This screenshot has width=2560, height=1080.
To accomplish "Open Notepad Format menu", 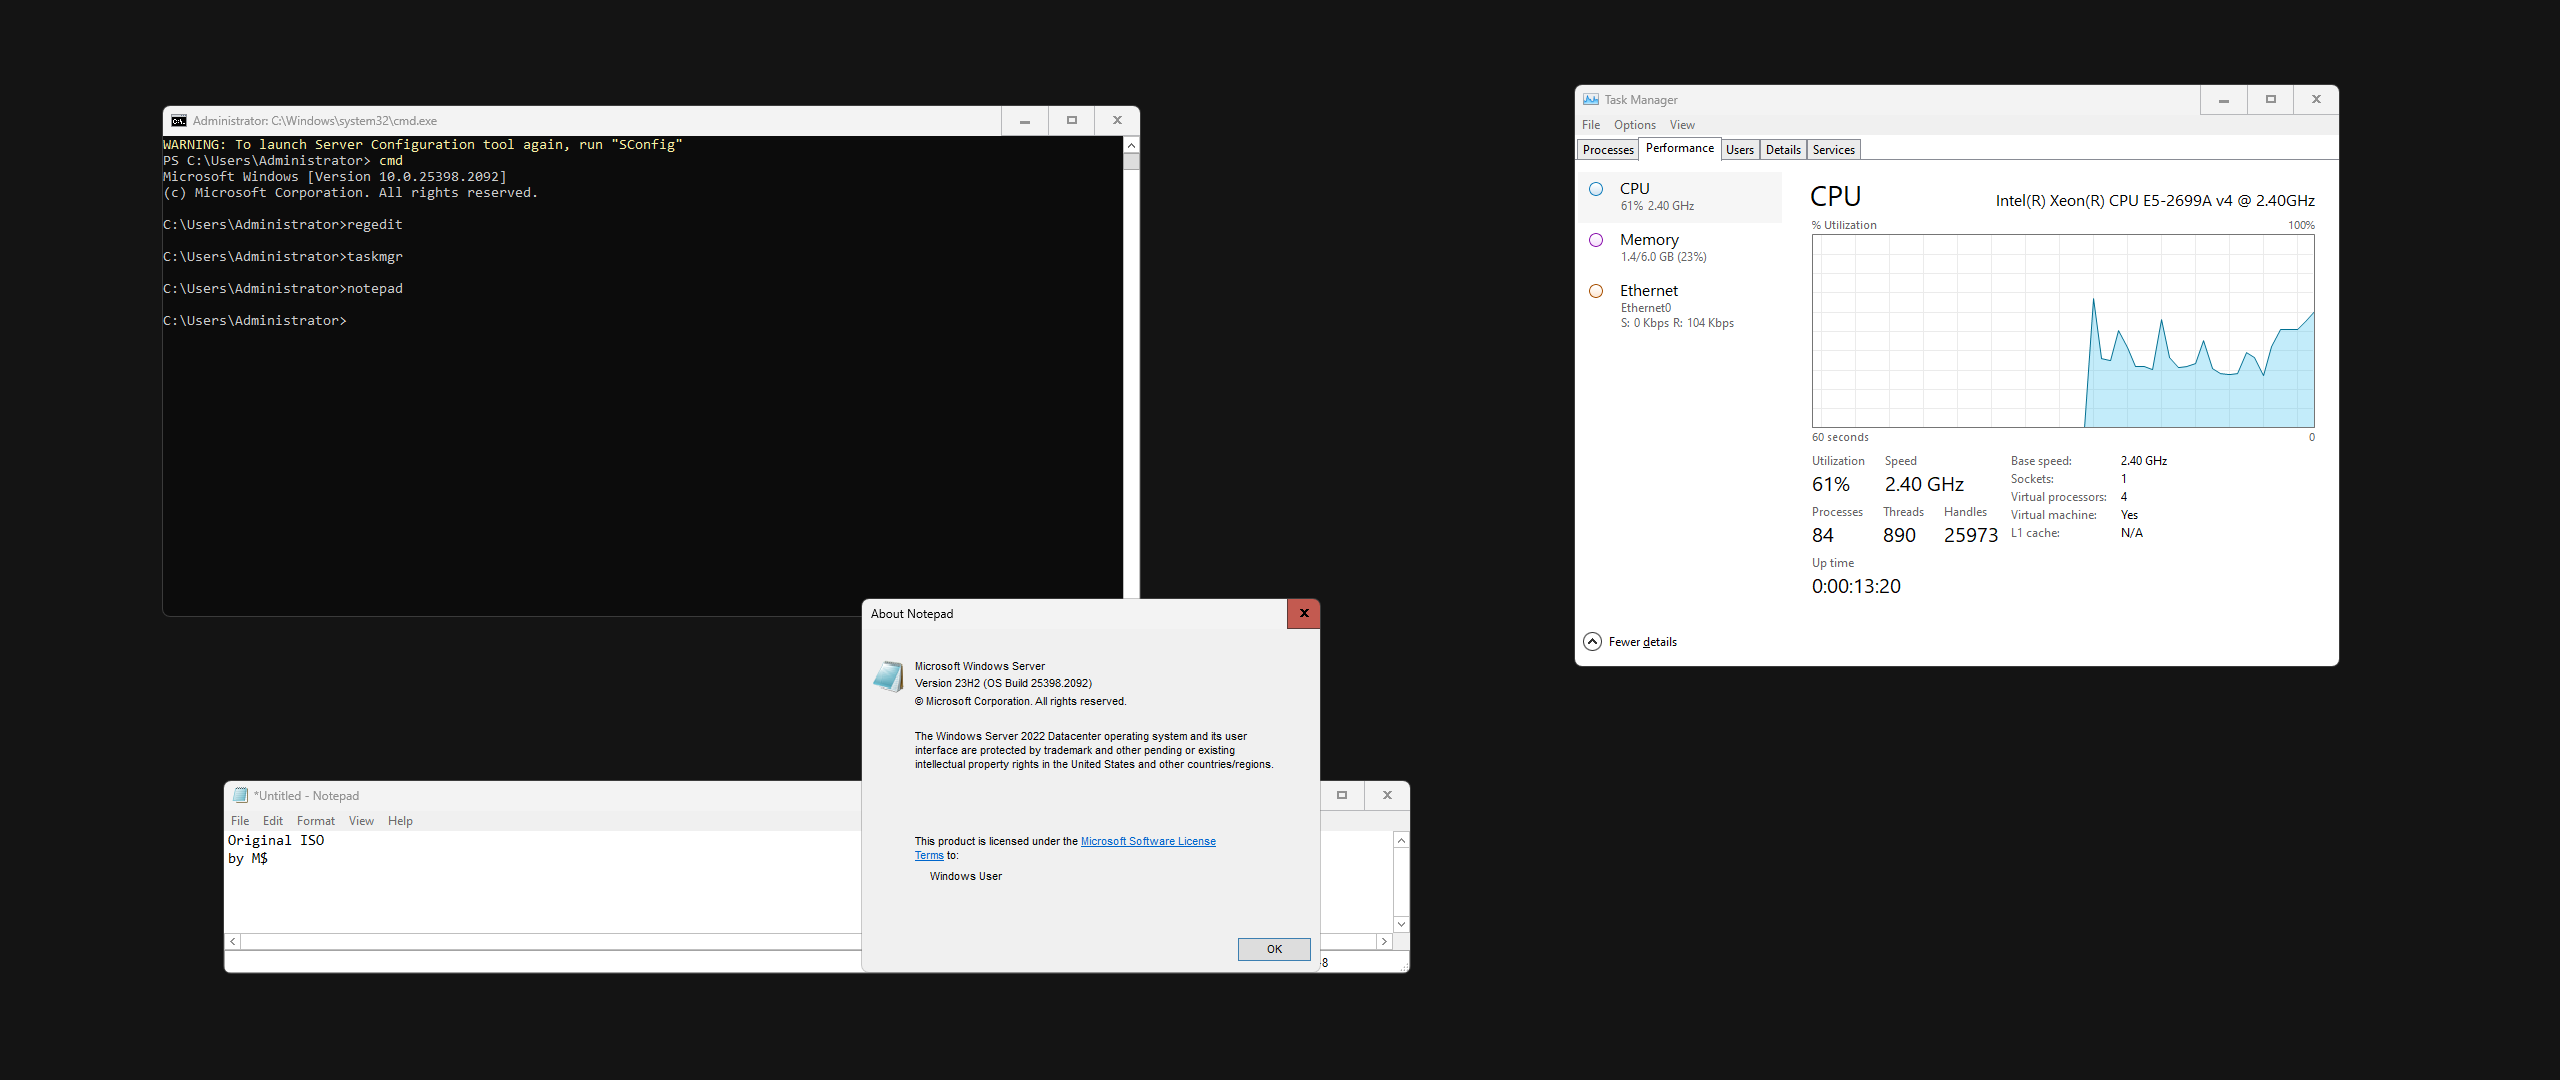I will tap(315, 821).
